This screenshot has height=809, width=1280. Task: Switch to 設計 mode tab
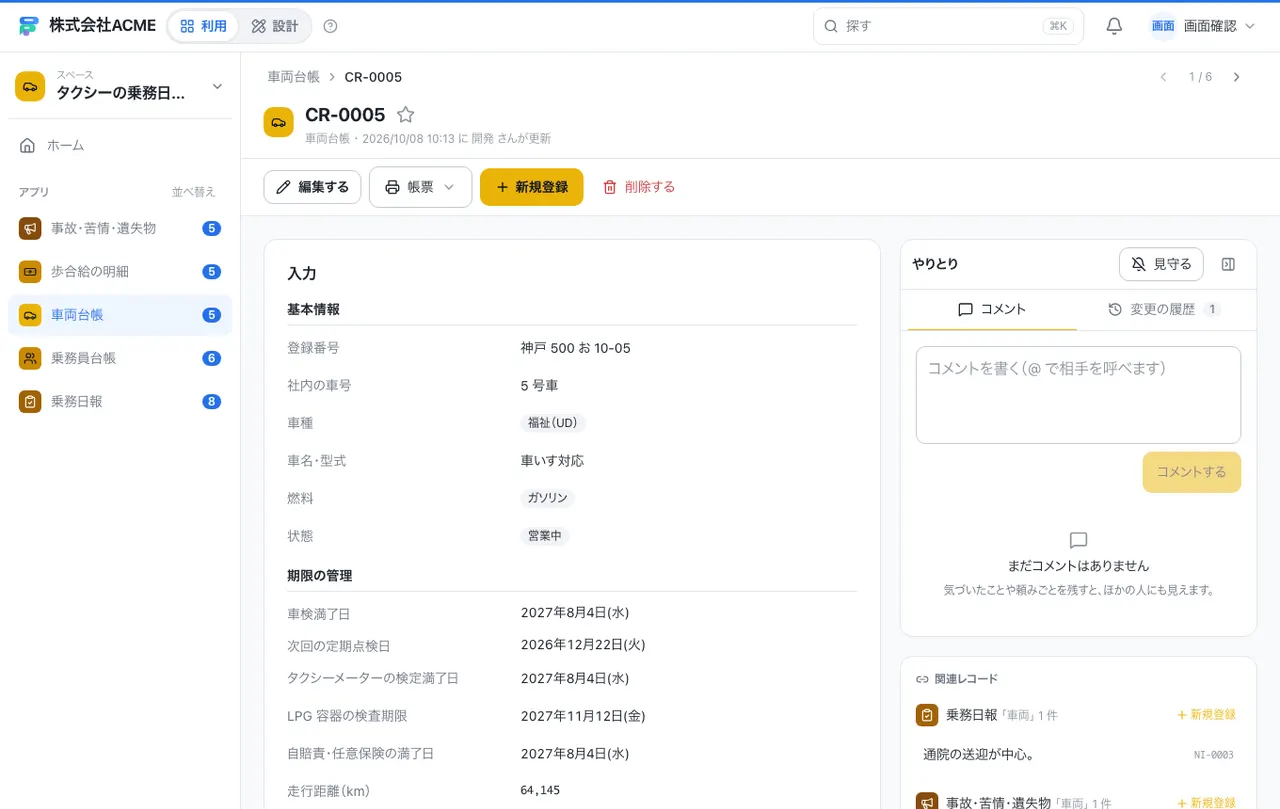[x=275, y=26]
